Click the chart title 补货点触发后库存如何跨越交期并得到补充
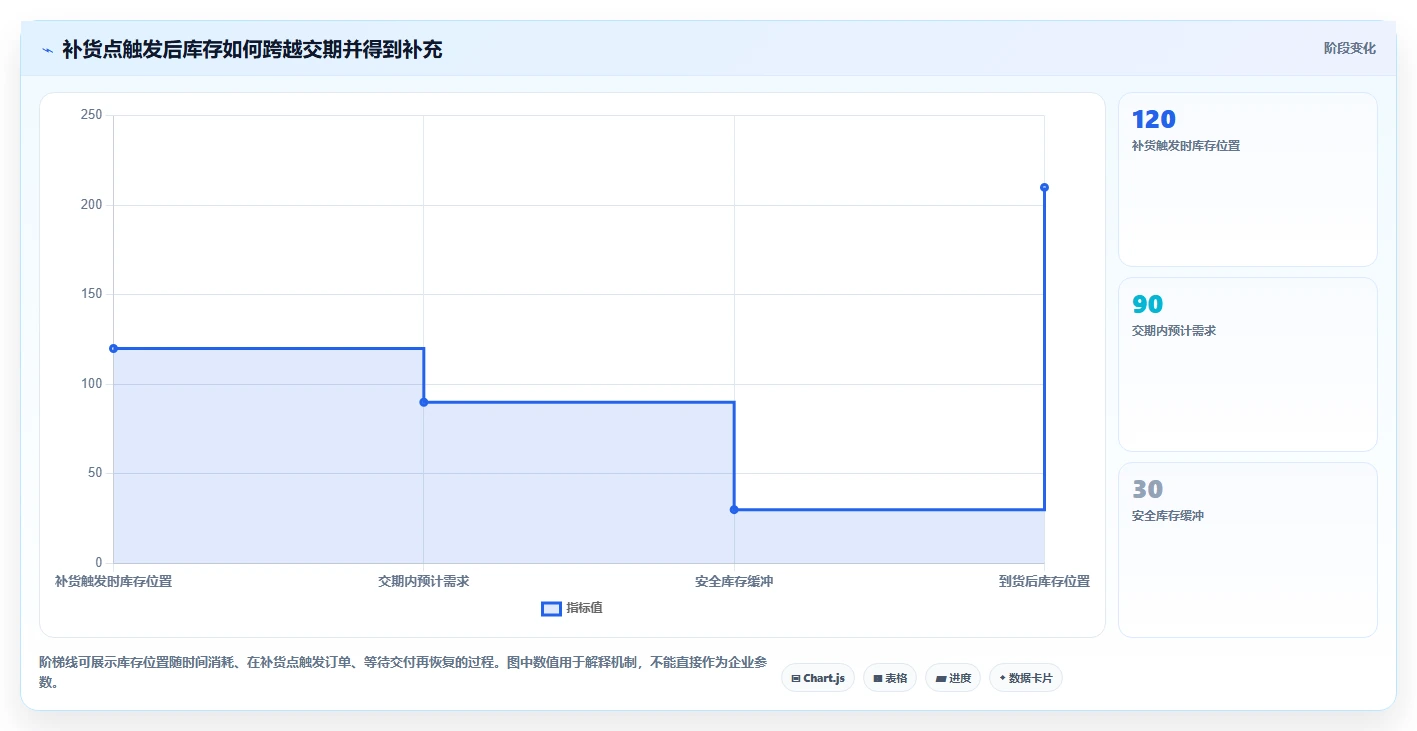The height and width of the screenshot is (731, 1417). tap(252, 50)
